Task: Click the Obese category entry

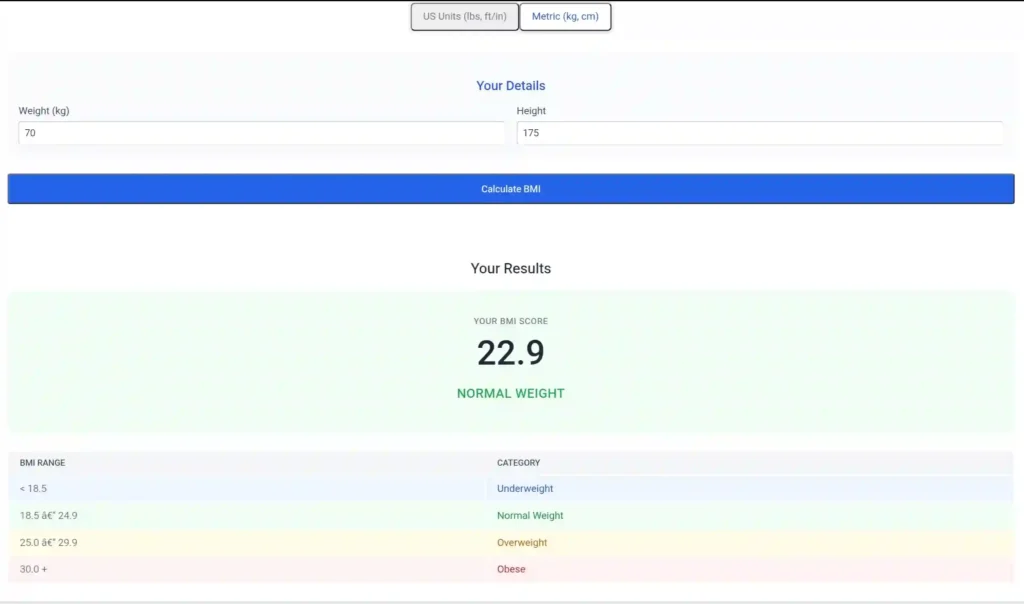Action: [x=510, y=569]
